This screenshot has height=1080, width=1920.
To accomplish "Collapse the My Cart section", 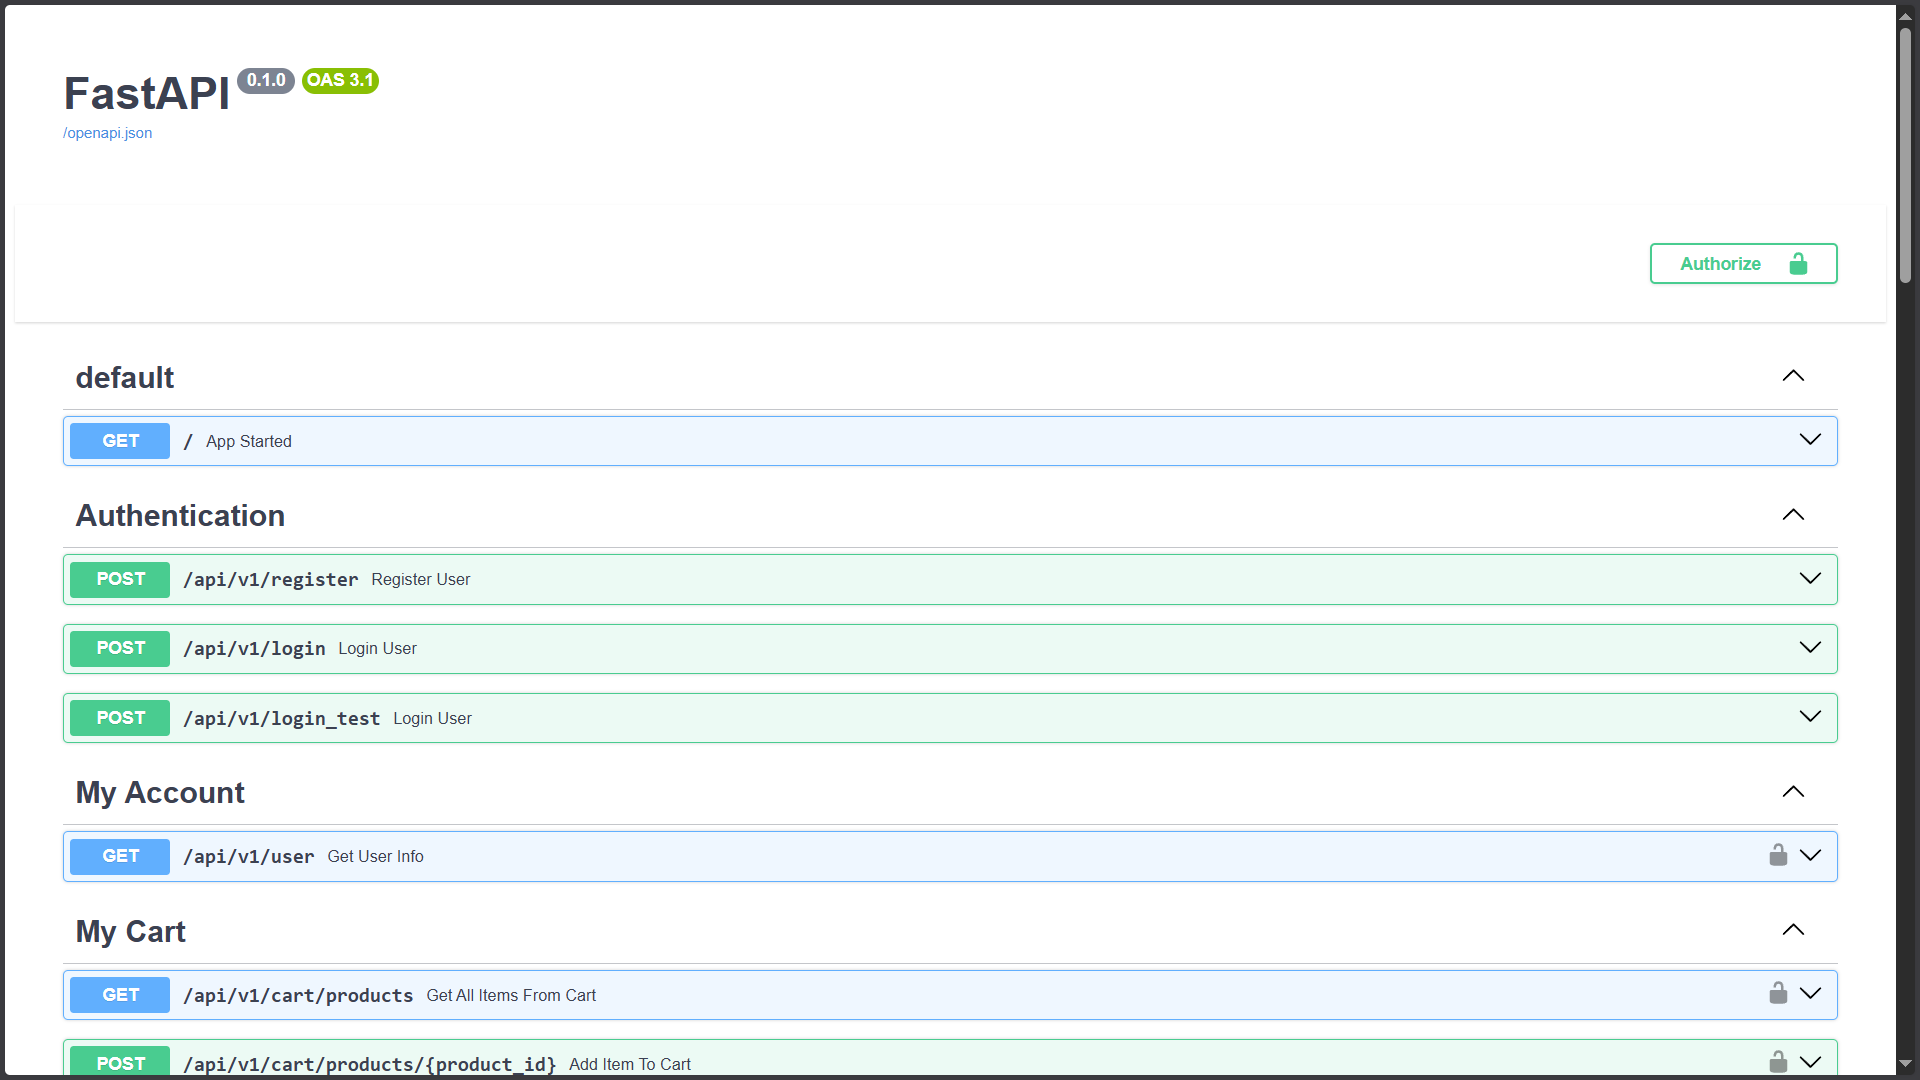I will click(1793, 930).
